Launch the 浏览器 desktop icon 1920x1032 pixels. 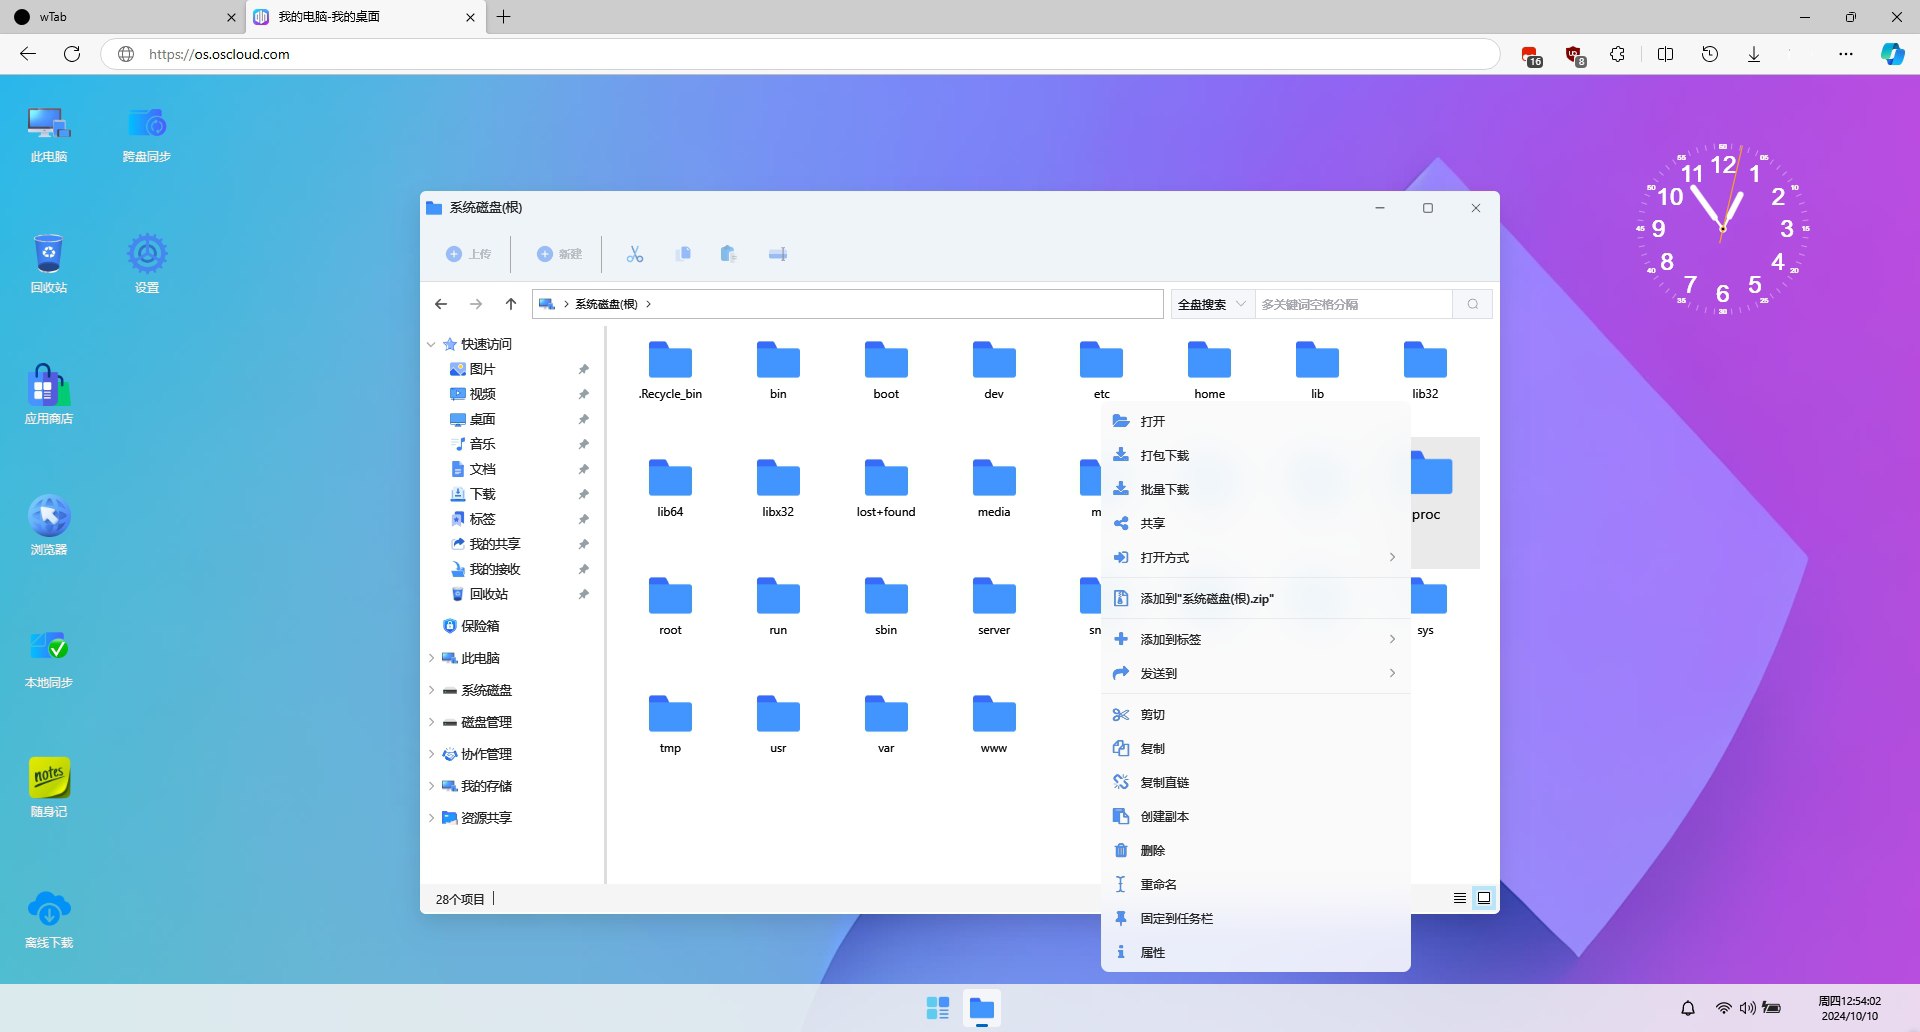pos(48,525)
